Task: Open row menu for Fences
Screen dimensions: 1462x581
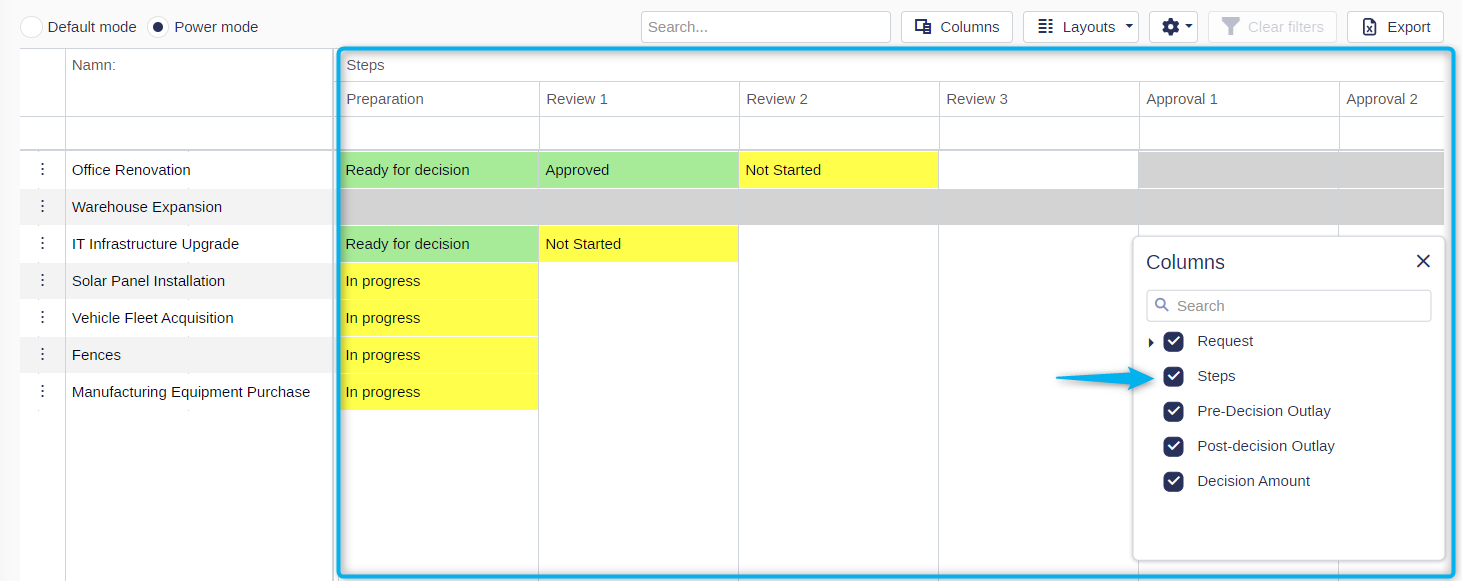Action: click(x=42, y=354)
